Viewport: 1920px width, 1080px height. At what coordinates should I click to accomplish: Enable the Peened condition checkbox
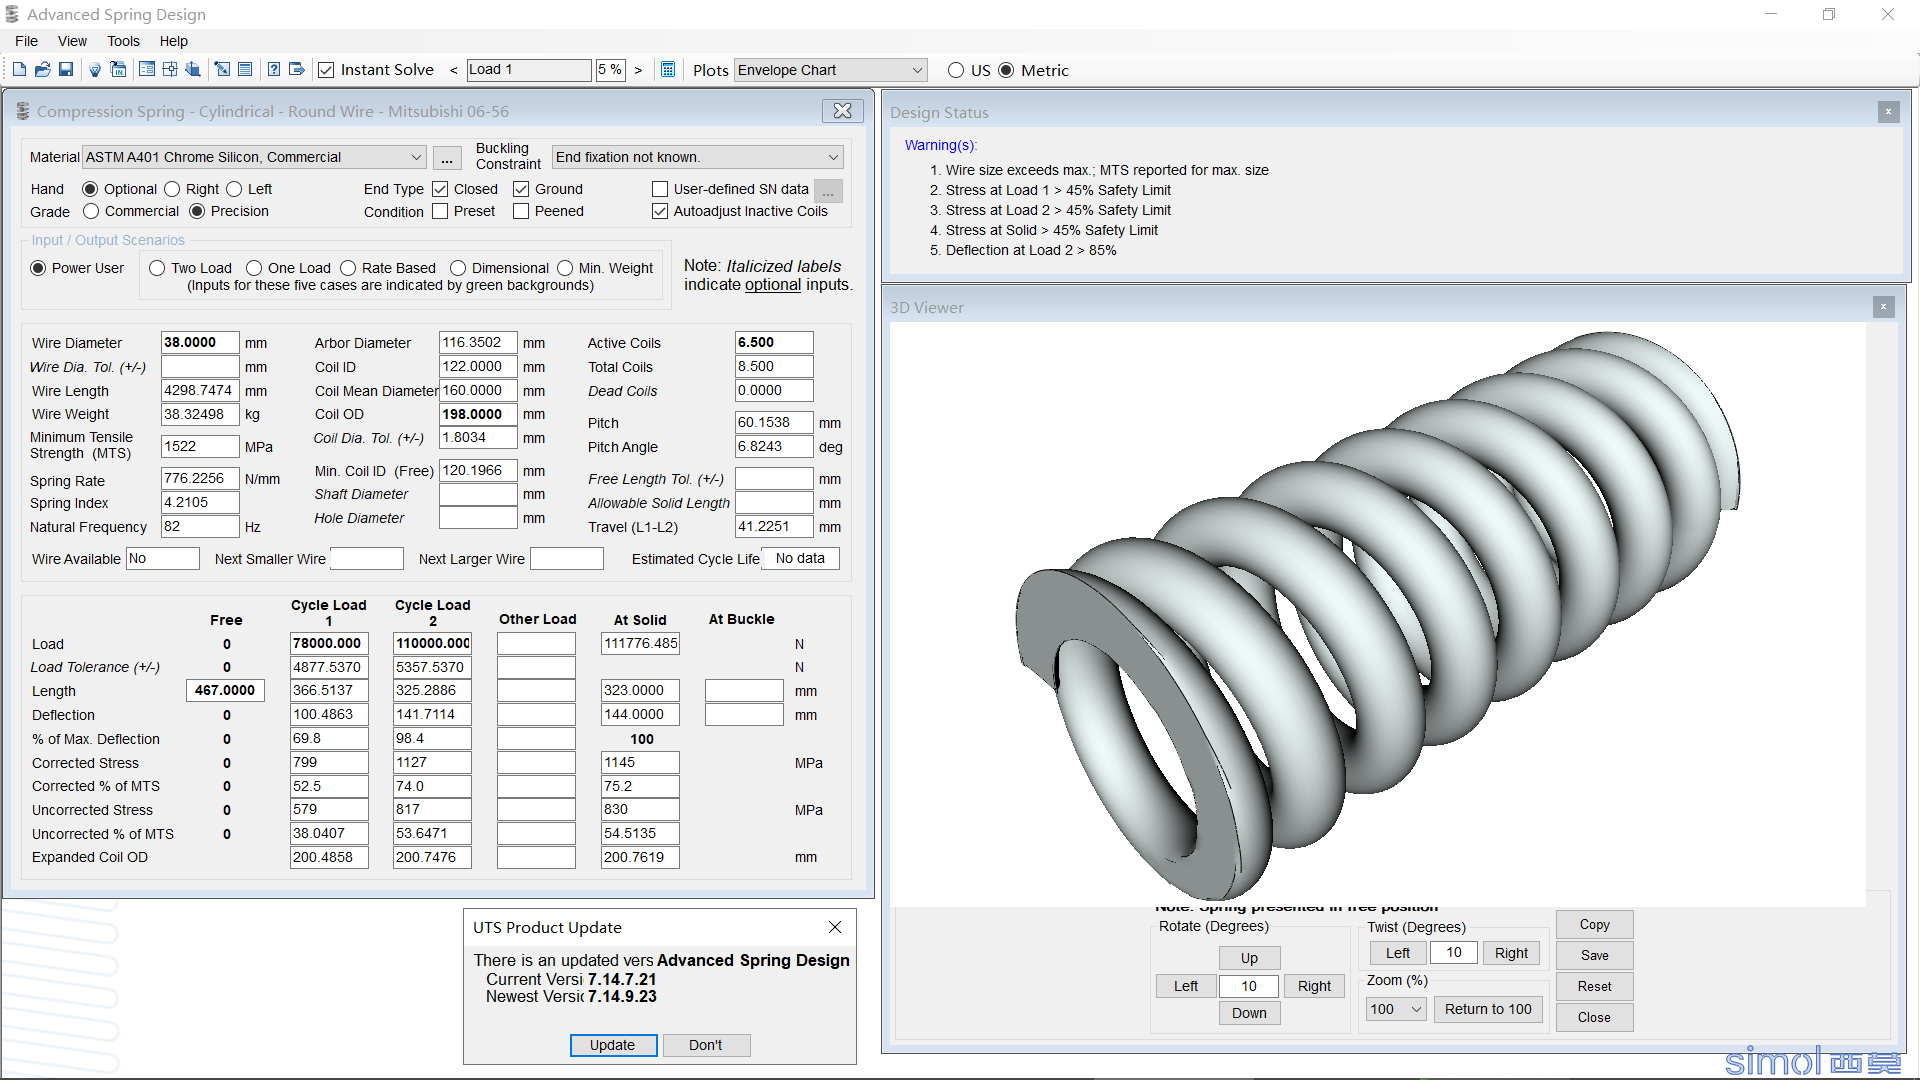(521, 211)
